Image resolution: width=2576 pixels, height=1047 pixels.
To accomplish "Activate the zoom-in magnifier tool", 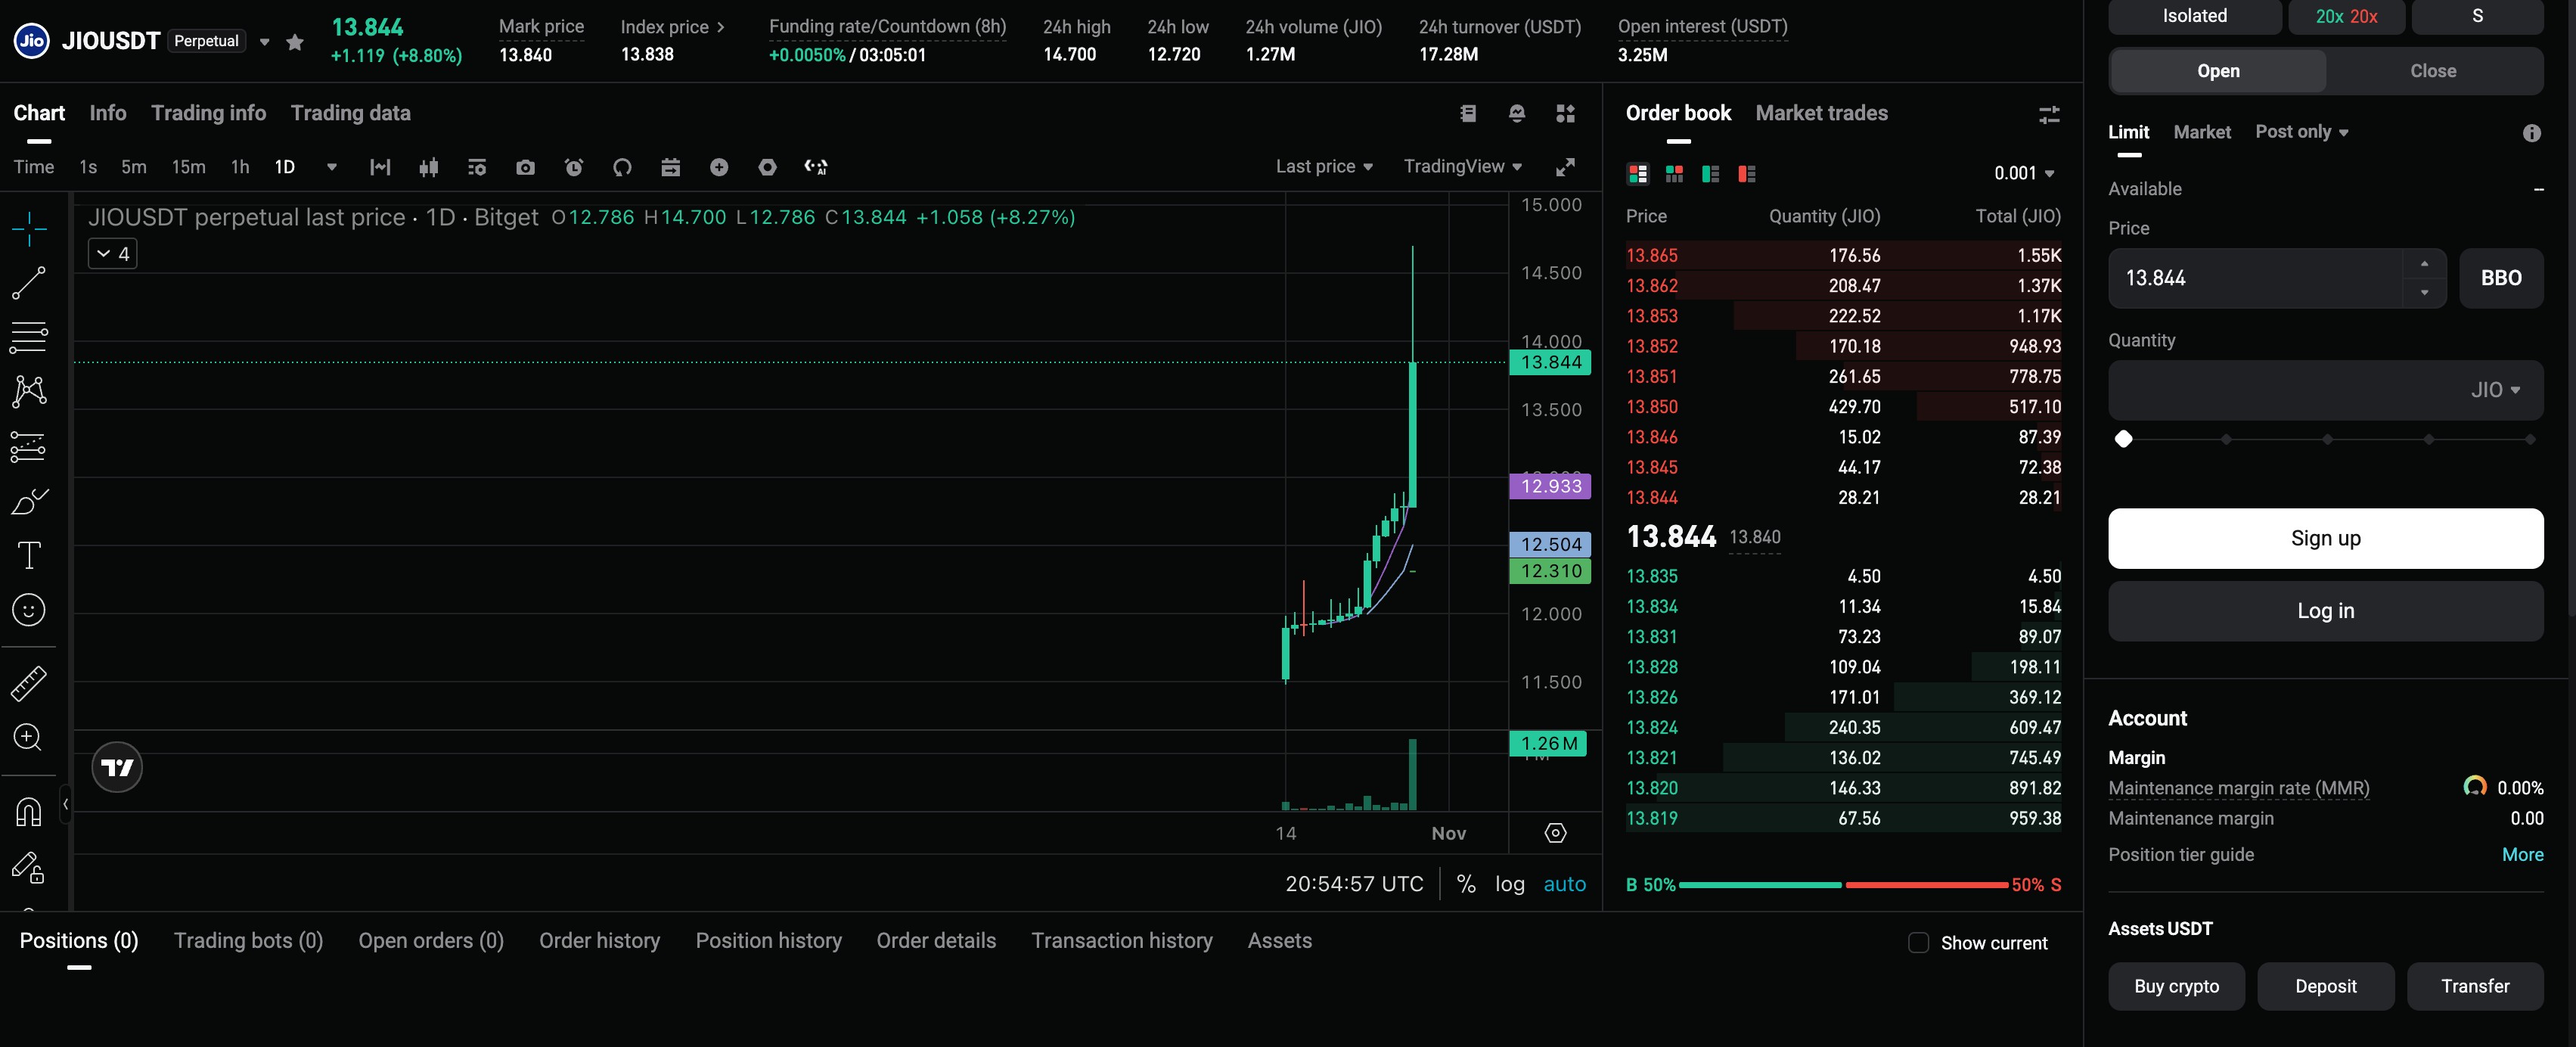I will 29,738.
